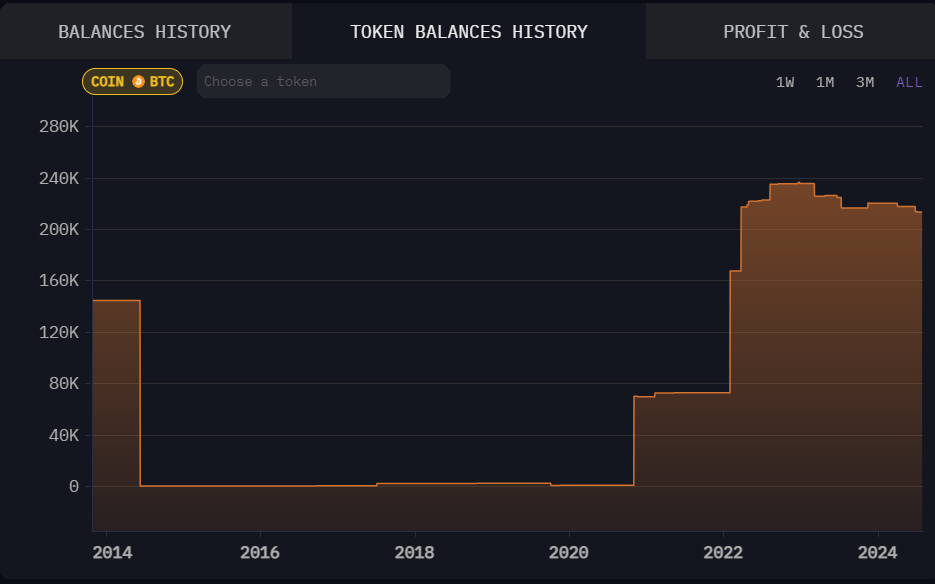Click the 2018 x-axis label
Viewport: 935px width, 584px height.
[x=414, y=553]
